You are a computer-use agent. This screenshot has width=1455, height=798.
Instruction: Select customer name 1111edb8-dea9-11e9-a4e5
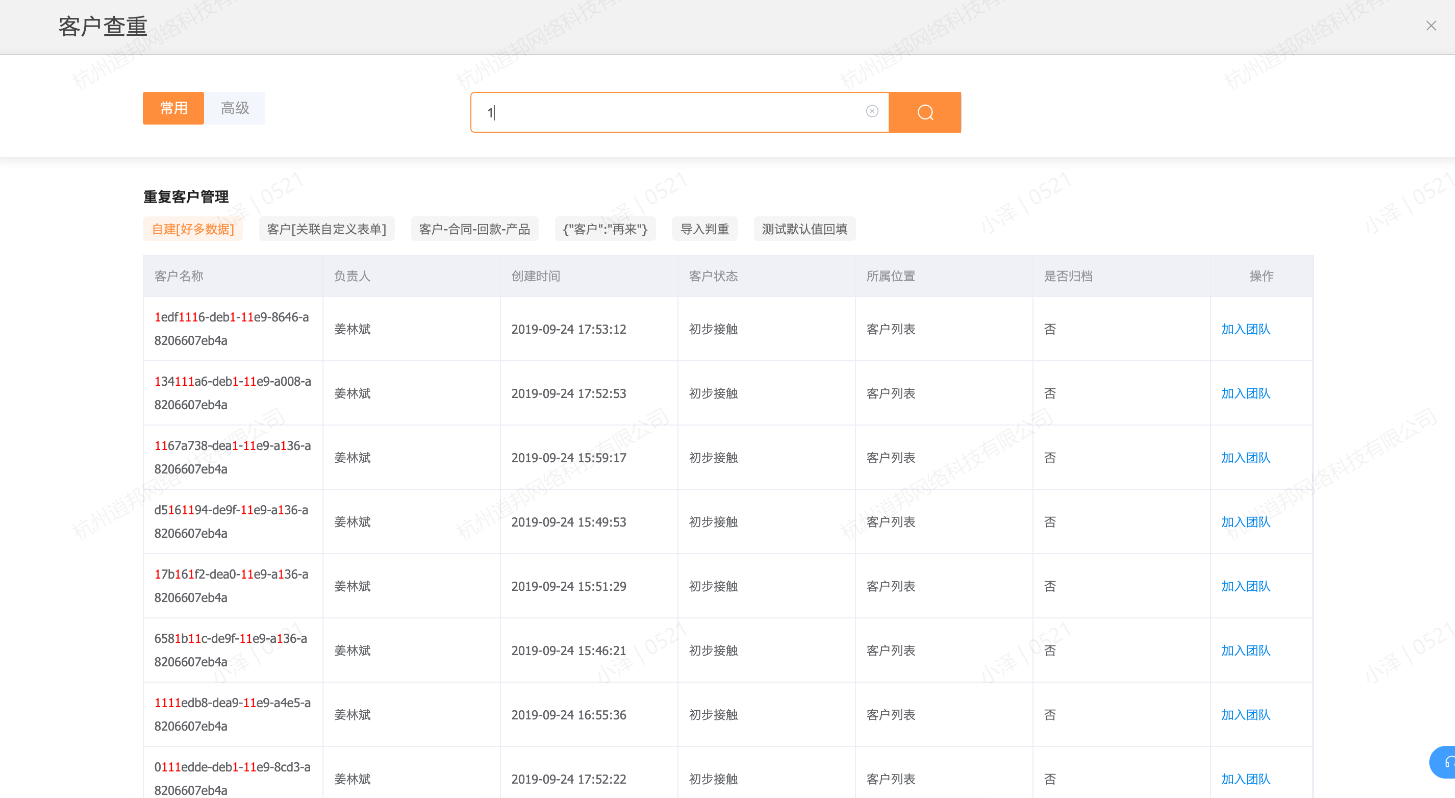233,714
